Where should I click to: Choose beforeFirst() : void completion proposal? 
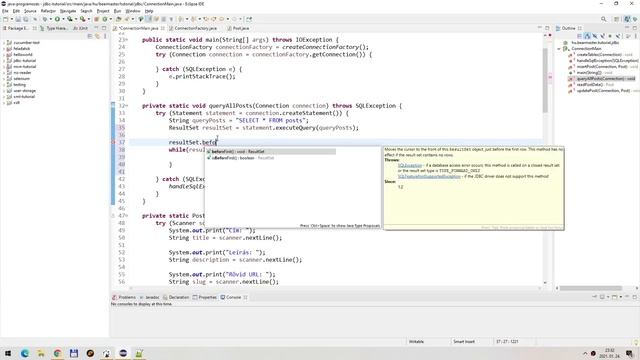271,151
